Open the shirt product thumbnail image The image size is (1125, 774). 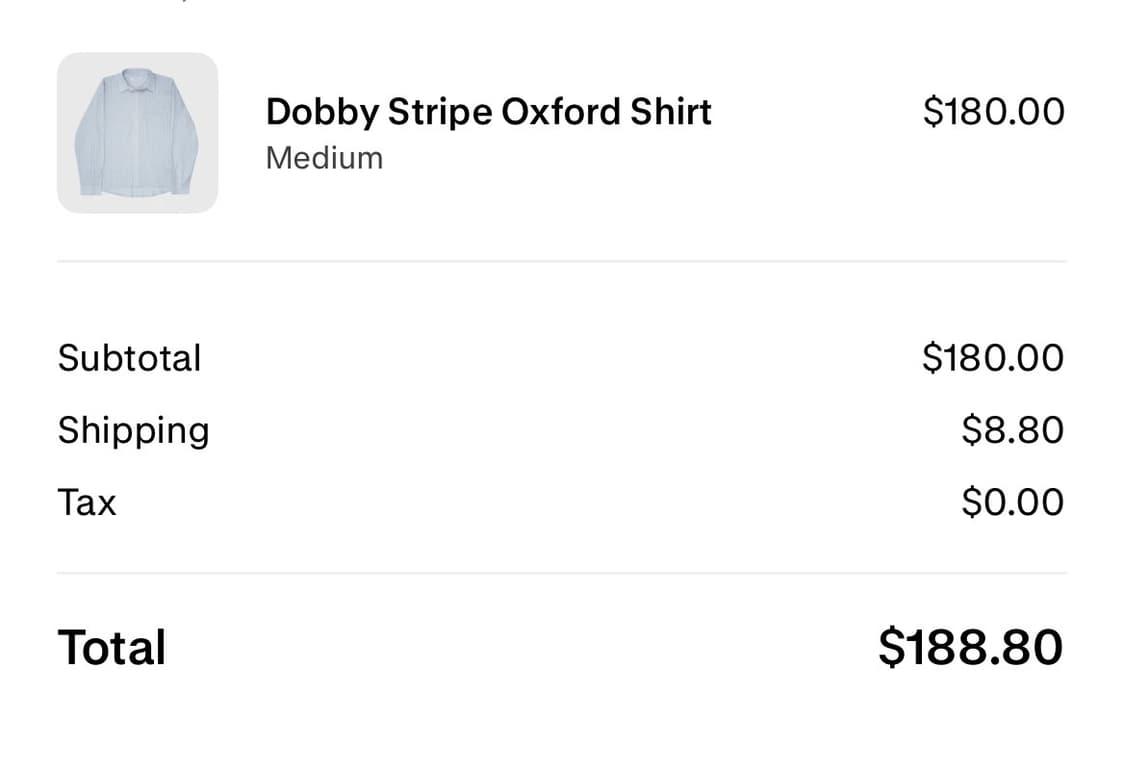coord(137,133)
